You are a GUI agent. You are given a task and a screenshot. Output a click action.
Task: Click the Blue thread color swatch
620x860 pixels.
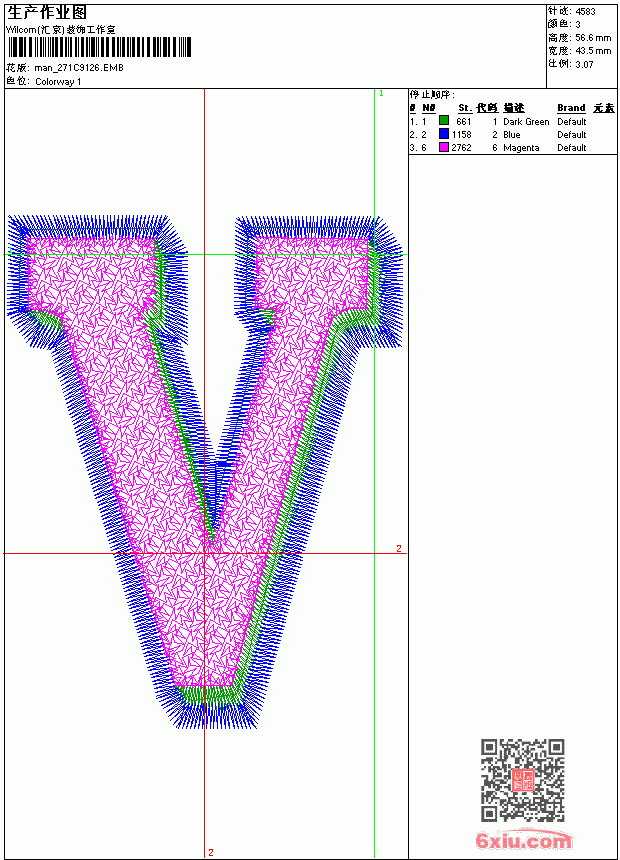point(444,133)
